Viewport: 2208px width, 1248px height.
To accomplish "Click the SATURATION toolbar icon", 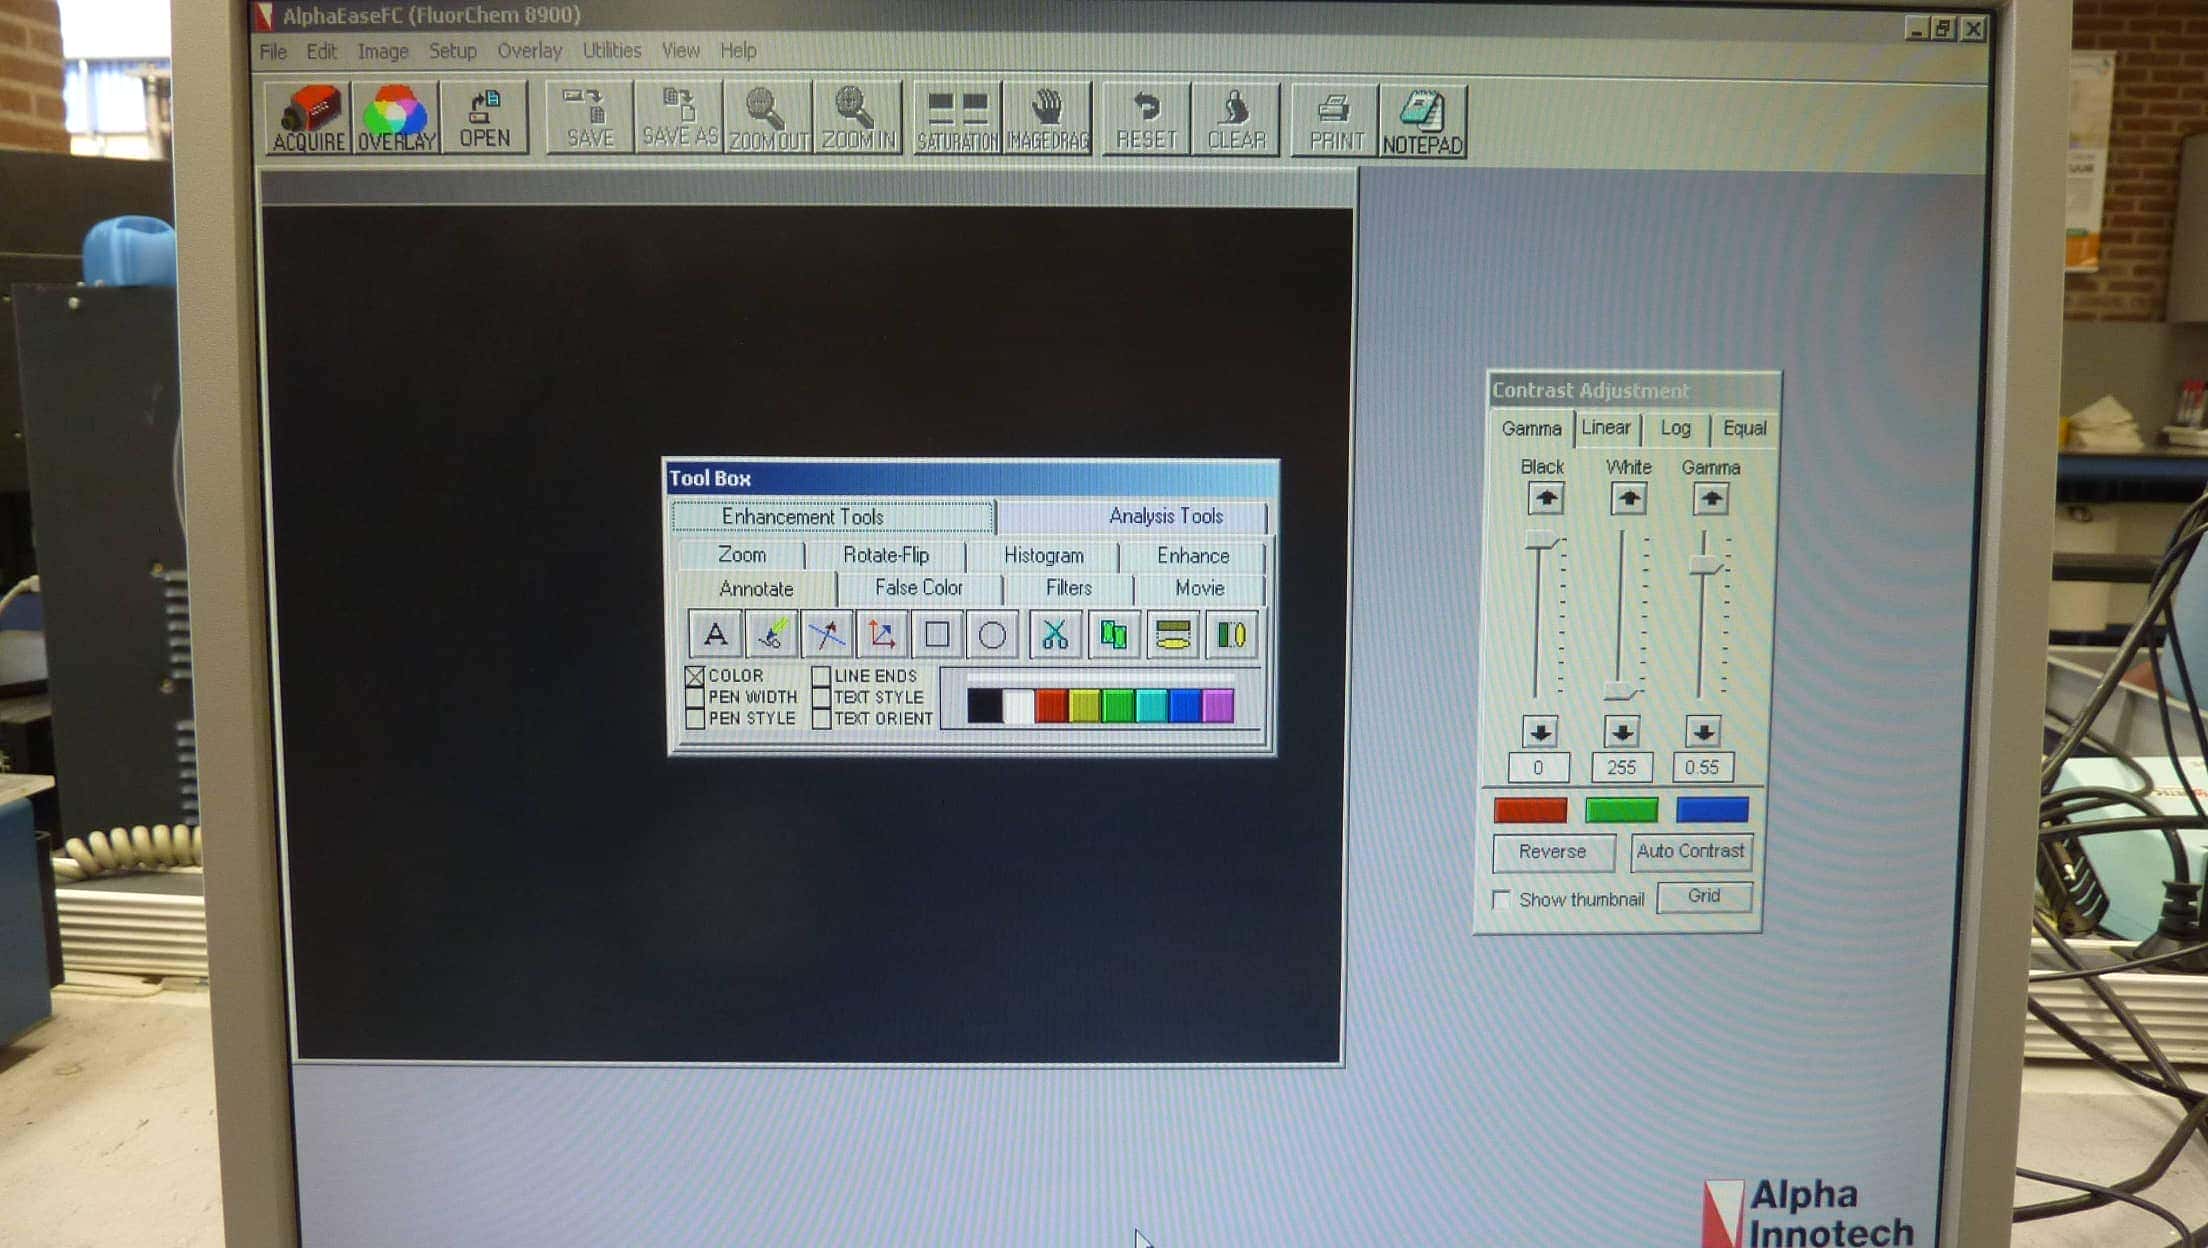I will 957,119.
